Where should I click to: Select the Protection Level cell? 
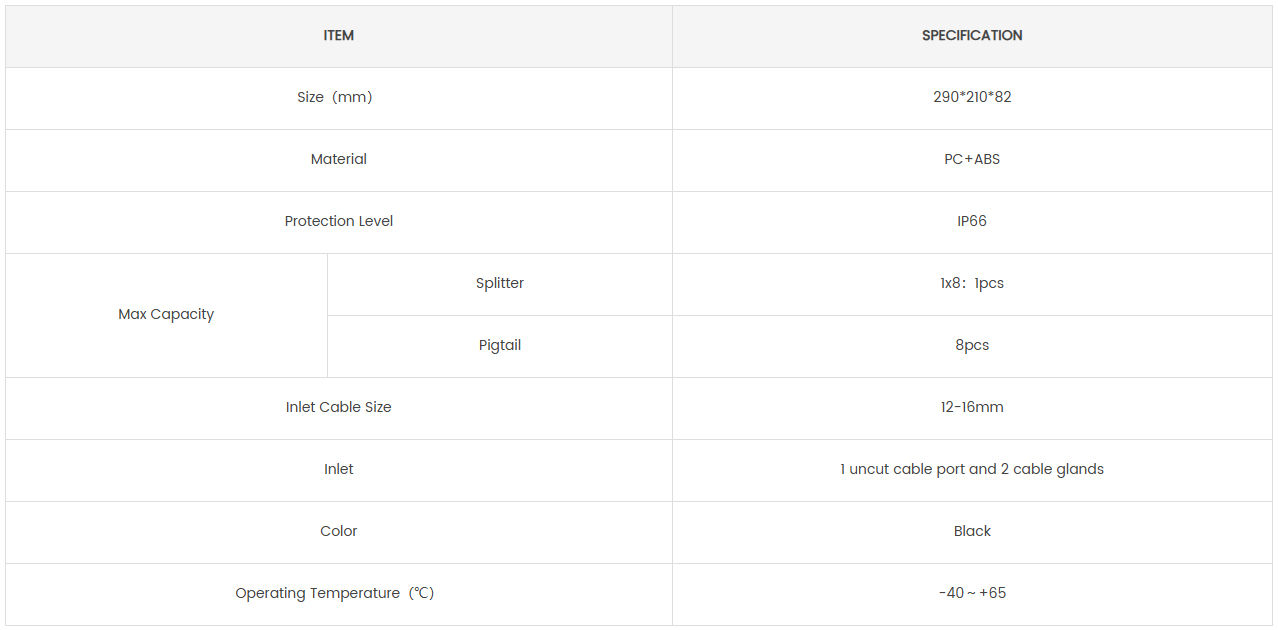(338, 222)
